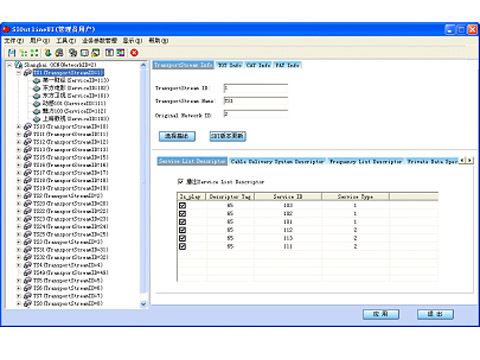Click the button starting with SI below Original Network ID
The image size is (480, 360).
tap(228, 136)
